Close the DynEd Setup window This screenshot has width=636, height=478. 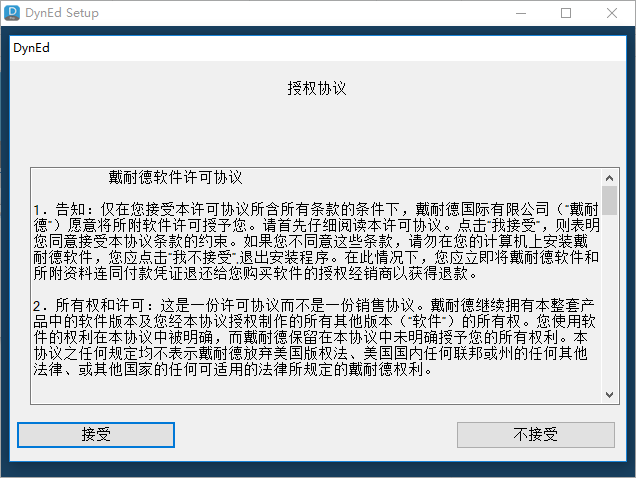[612, 13]
